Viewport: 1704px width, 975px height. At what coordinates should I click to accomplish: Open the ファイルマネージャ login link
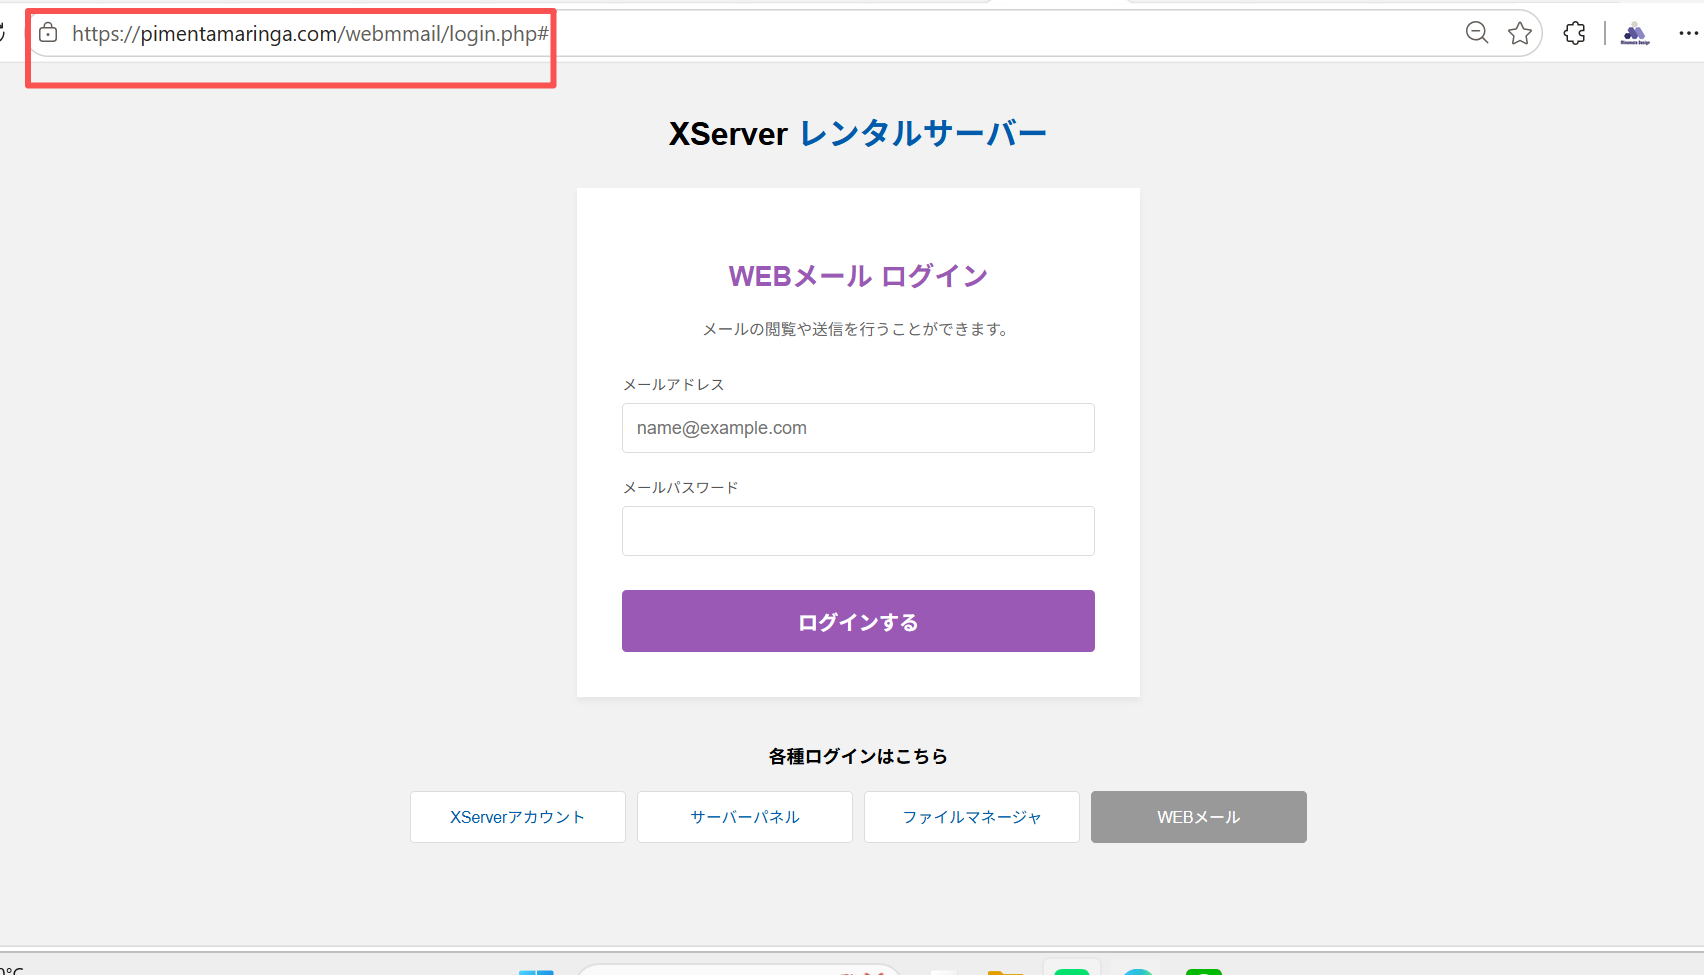972,817
